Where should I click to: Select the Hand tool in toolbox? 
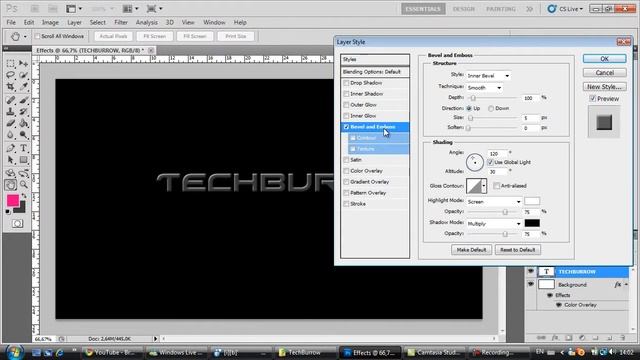pos(11,185)
